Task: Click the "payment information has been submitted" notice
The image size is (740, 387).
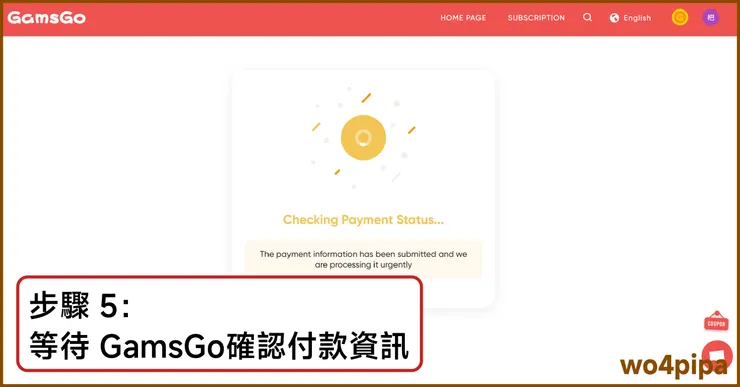Action: pyautogui.click(x=363, y=259)
